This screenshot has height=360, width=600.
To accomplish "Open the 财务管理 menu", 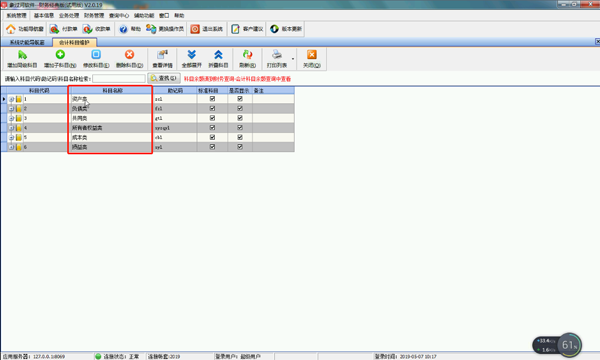I will pos(94,16).
